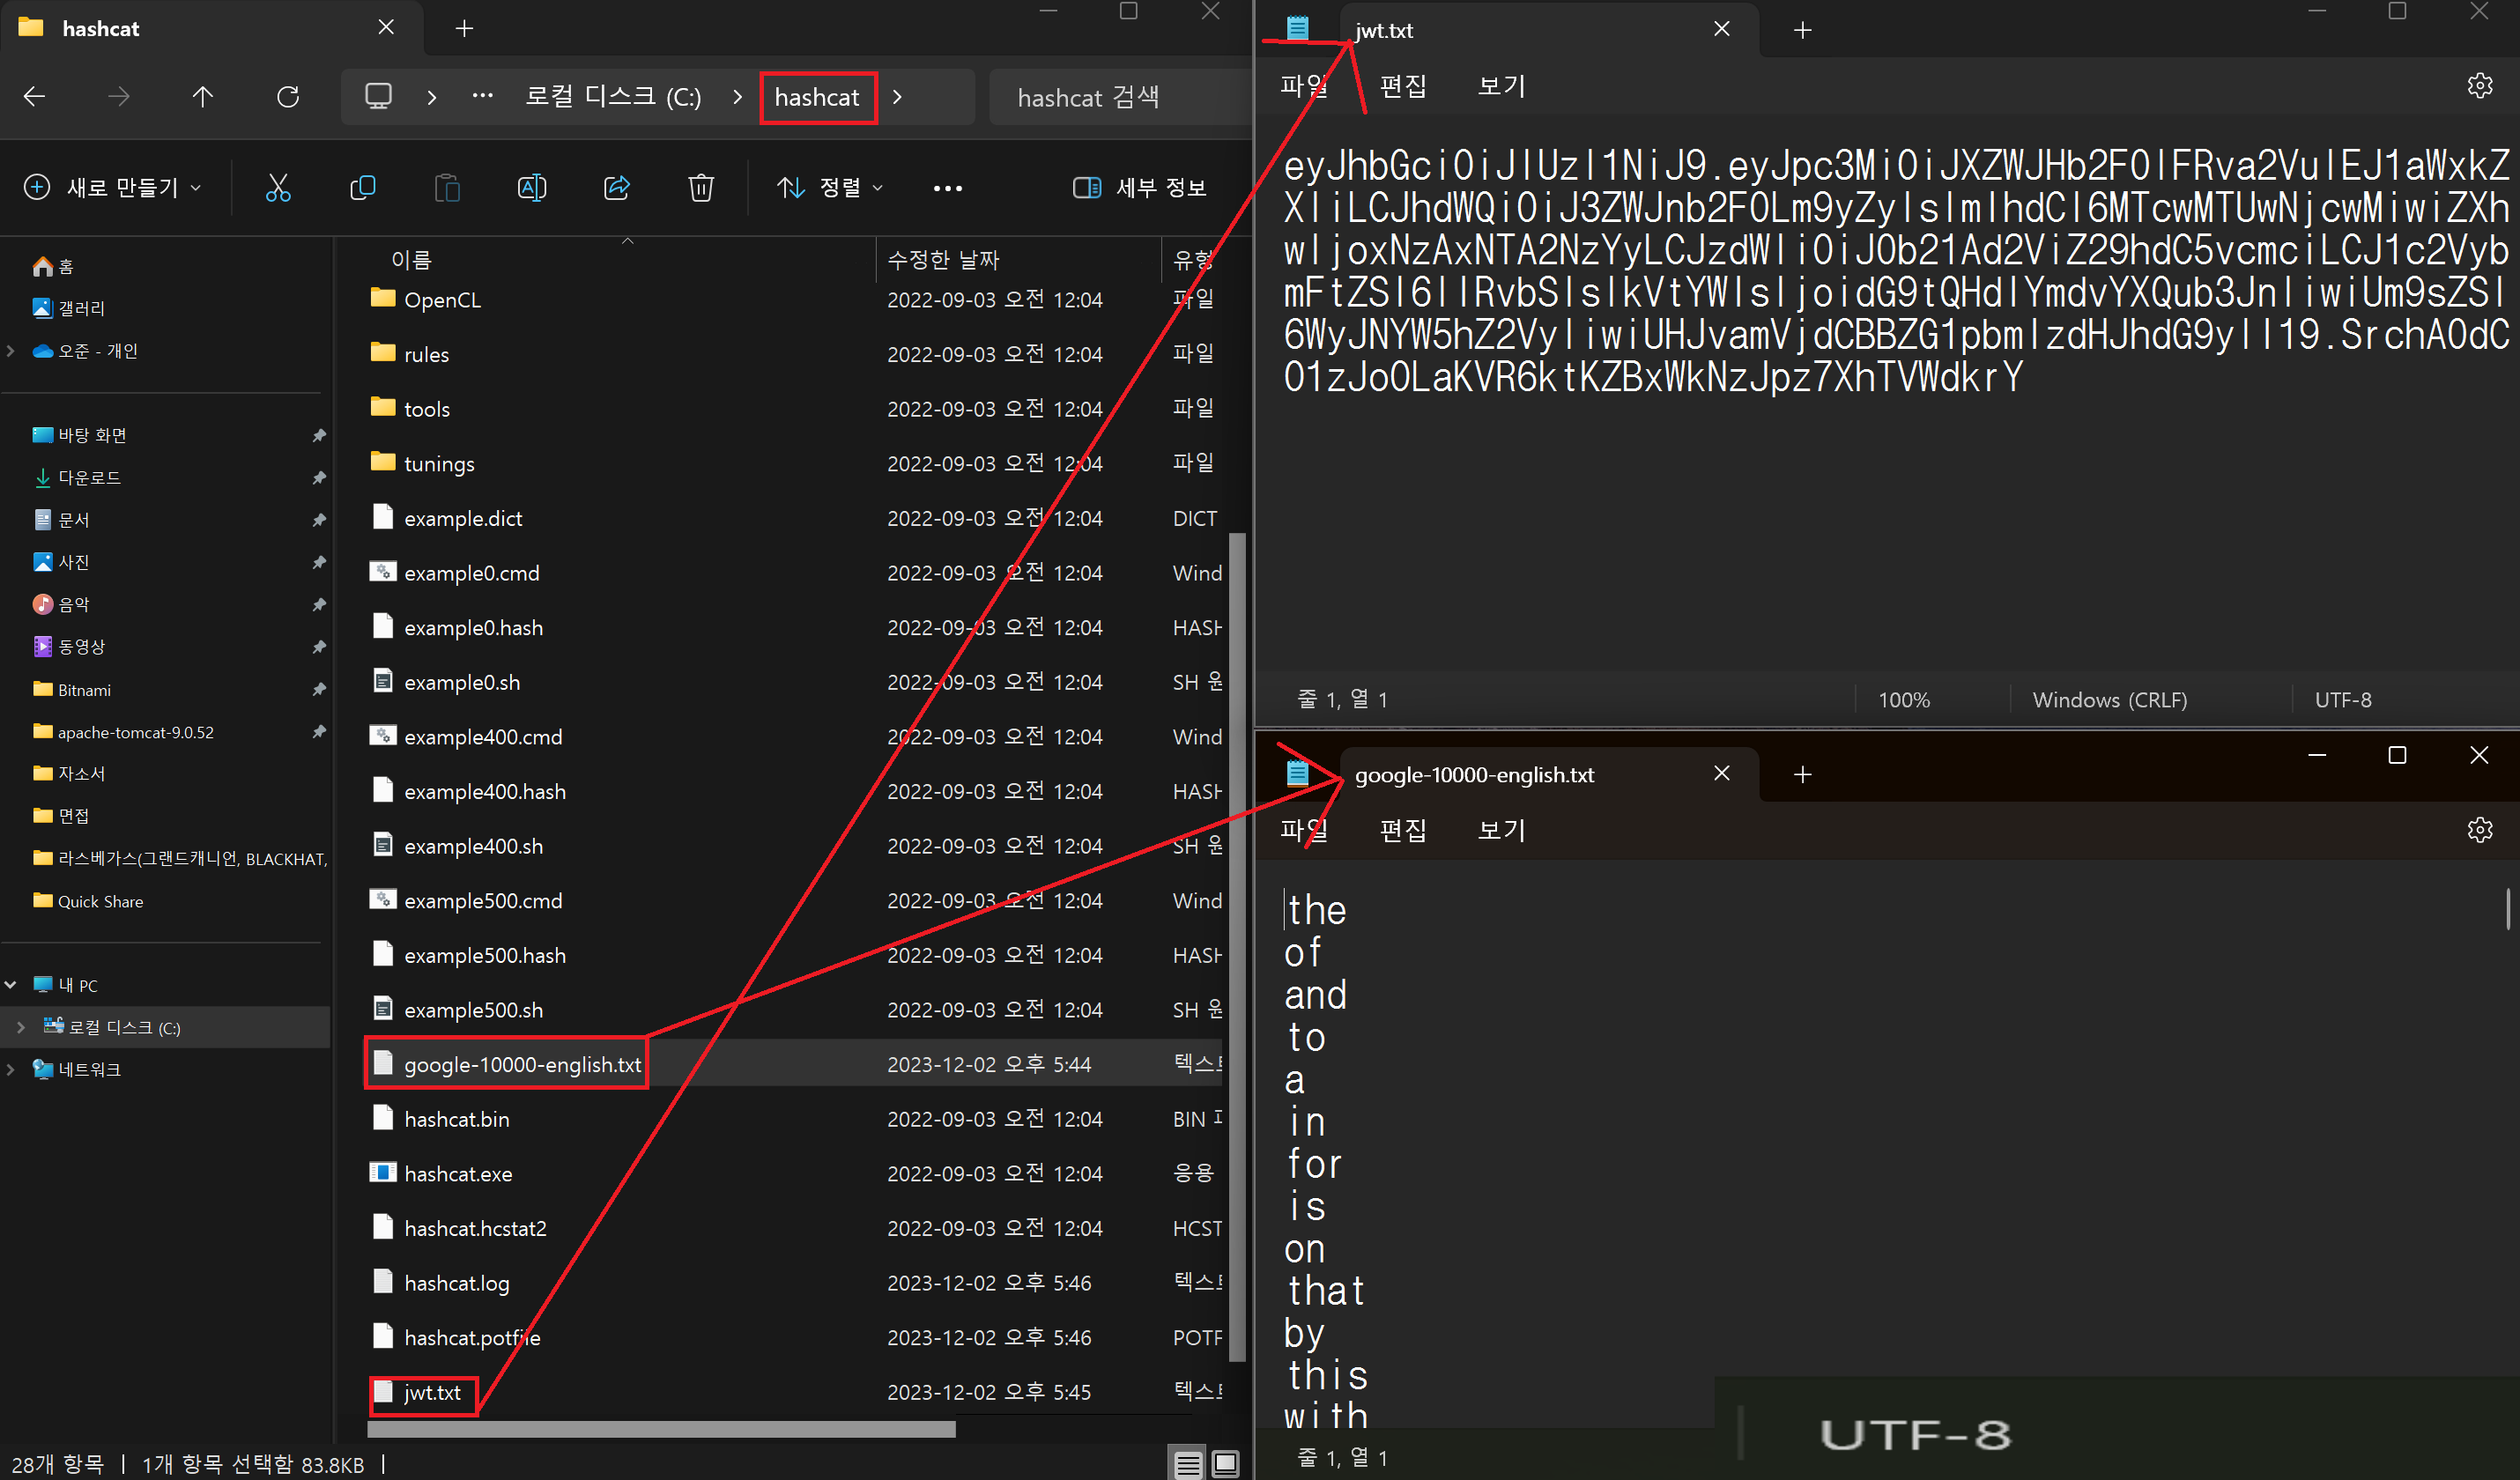
Task: Switch to details list view in status bar
Action: (1188, 1464)
